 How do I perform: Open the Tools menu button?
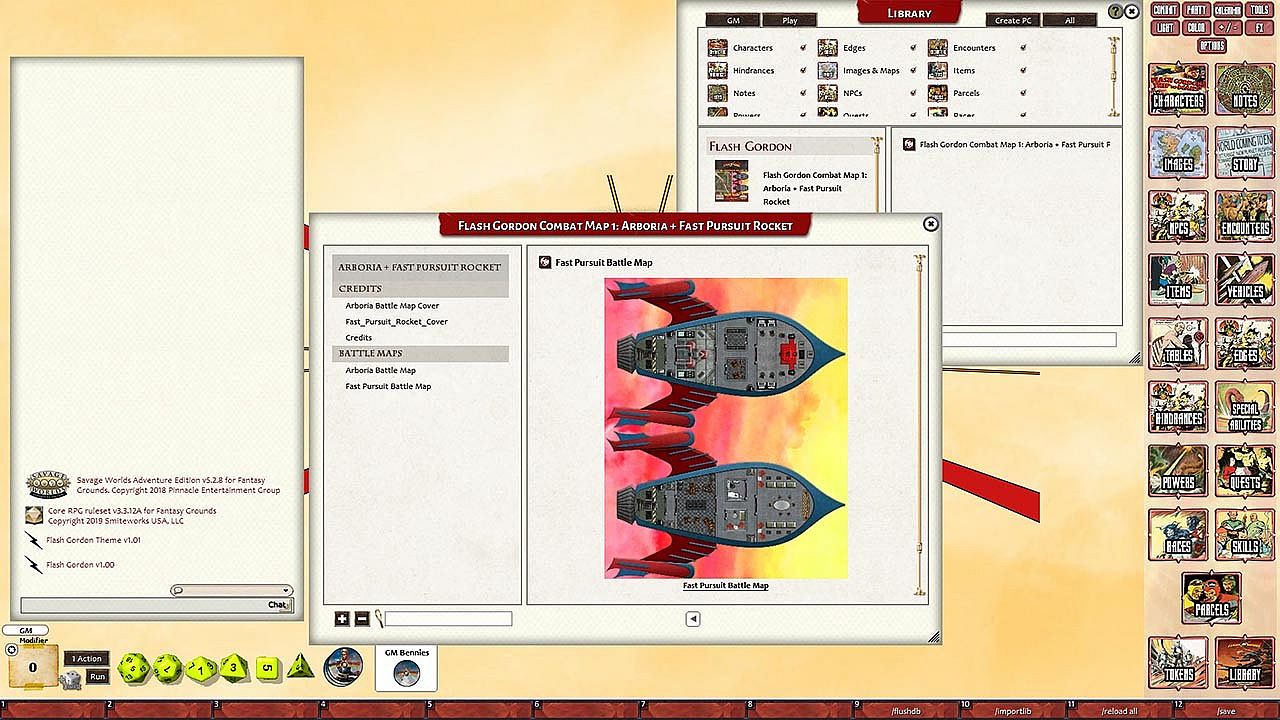tap(1260, 10)
